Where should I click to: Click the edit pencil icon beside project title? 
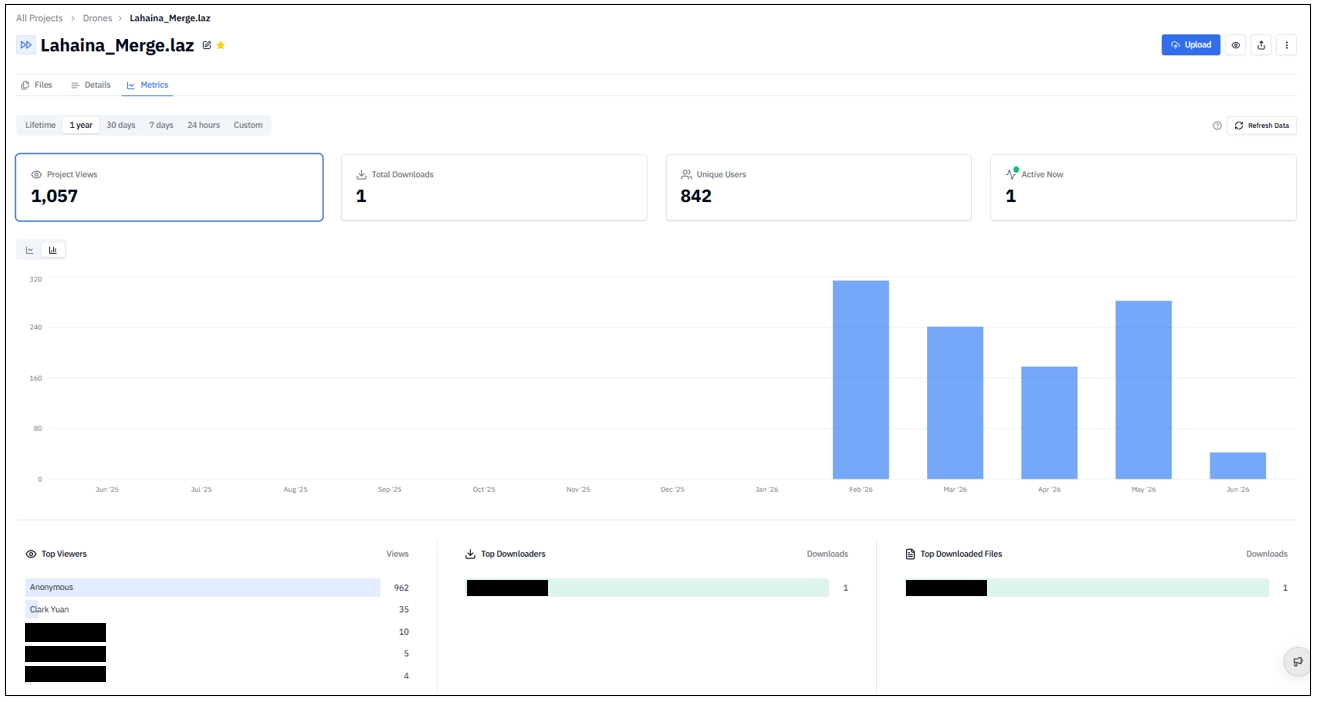pos(207,45)
